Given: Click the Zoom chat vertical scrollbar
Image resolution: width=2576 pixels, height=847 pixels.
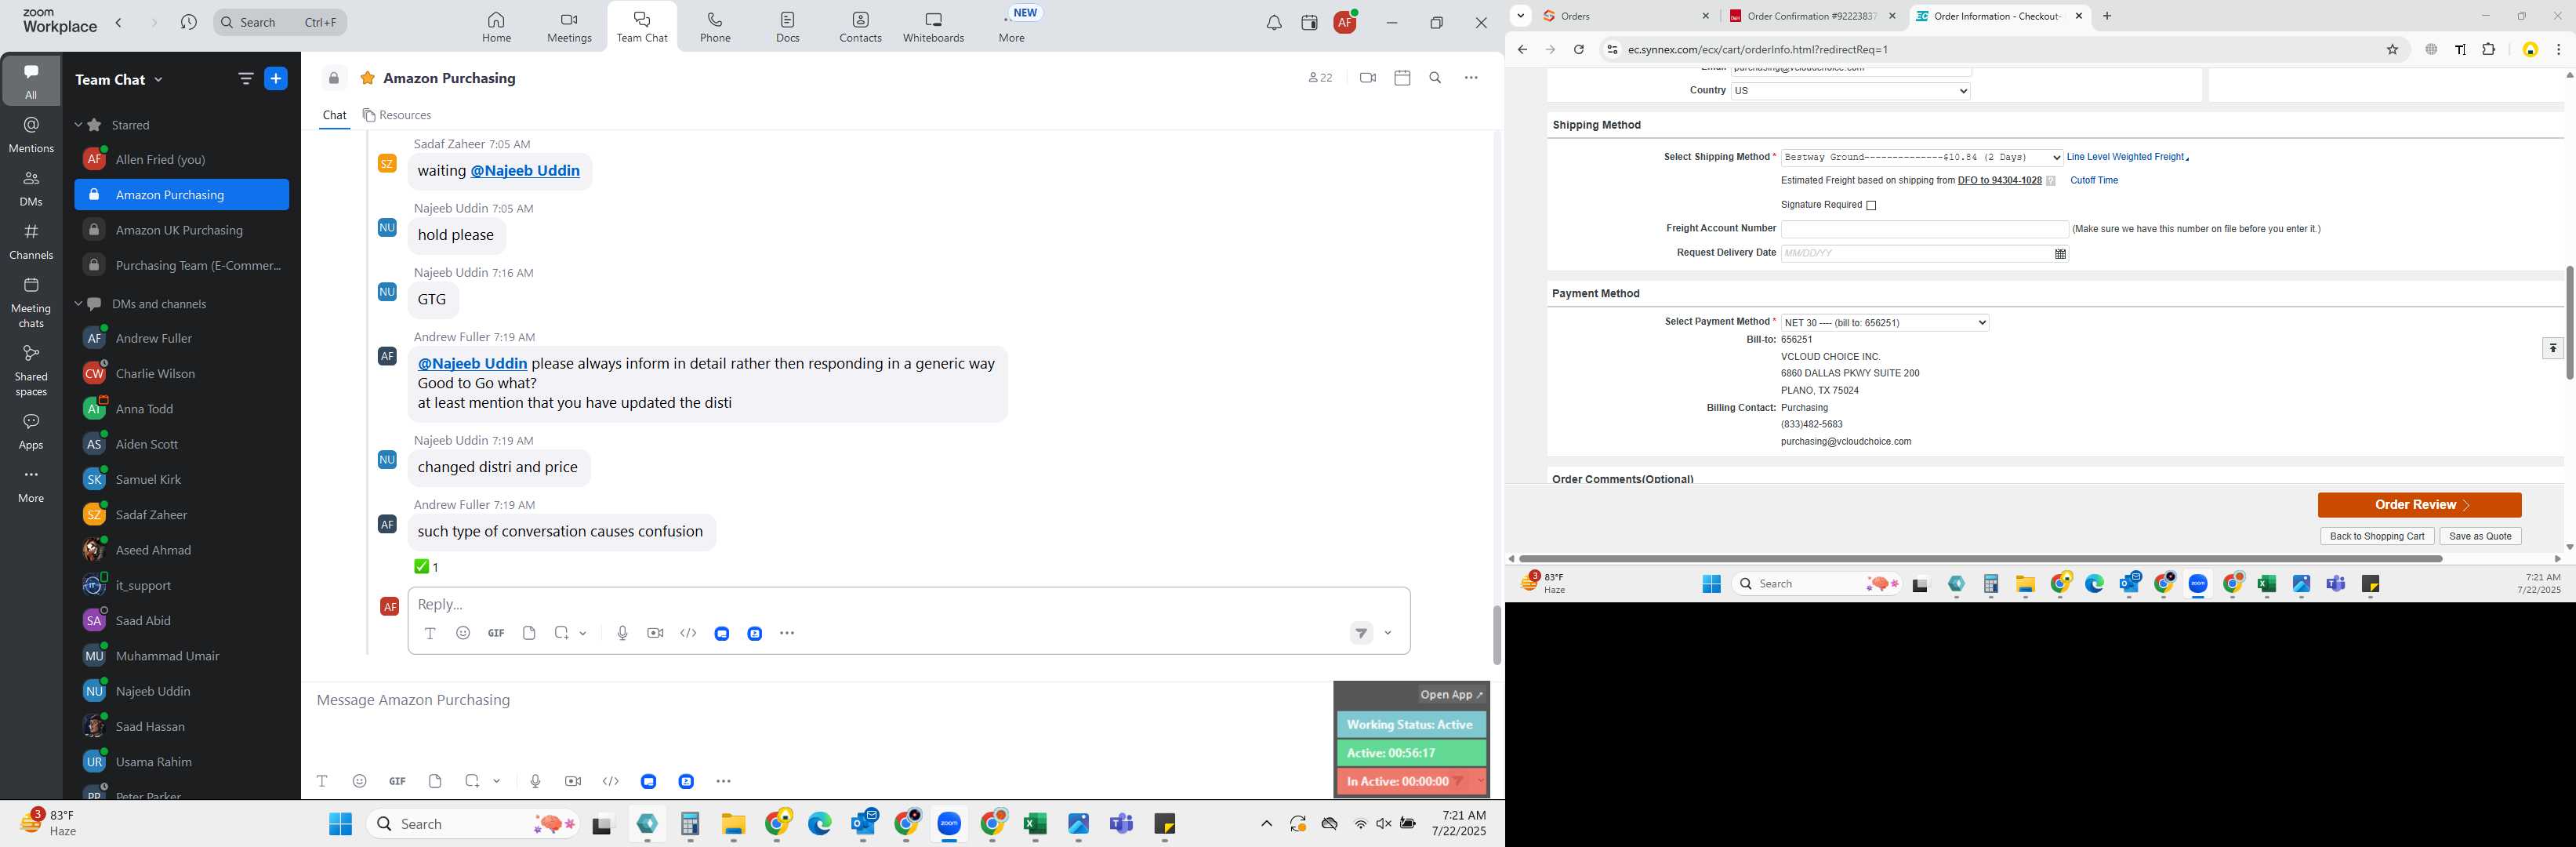Looking at the screenshot, I should (x=1496, y=635).
